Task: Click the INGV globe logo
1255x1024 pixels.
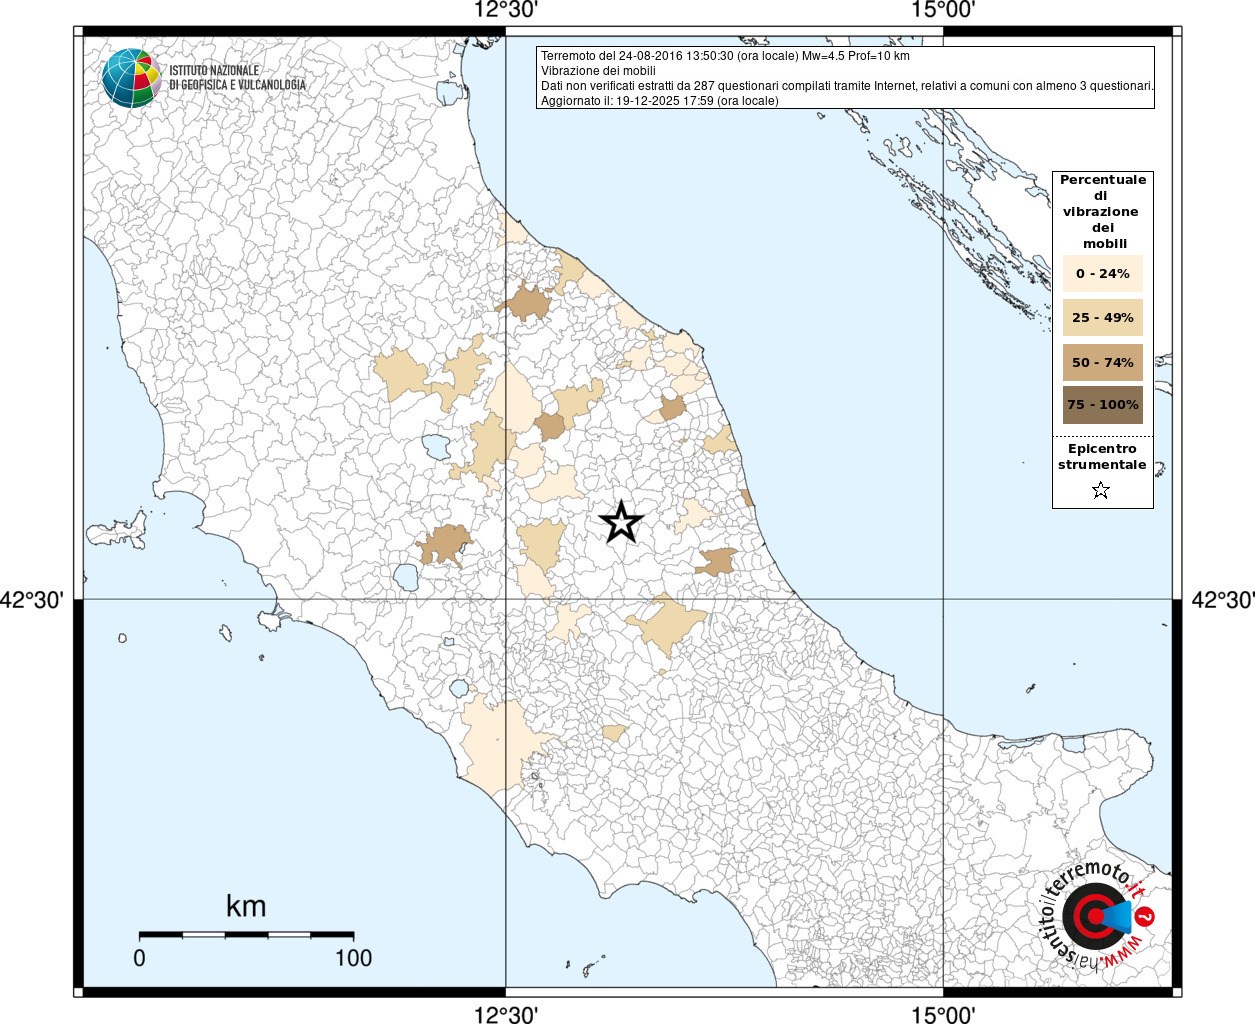Action: point(131,78)
